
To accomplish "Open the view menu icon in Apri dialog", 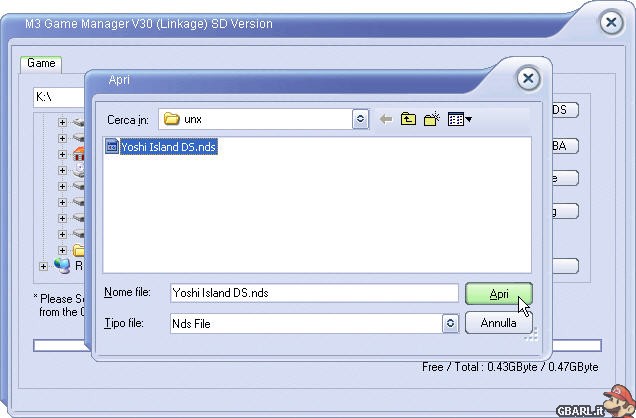I will point(459,119).
